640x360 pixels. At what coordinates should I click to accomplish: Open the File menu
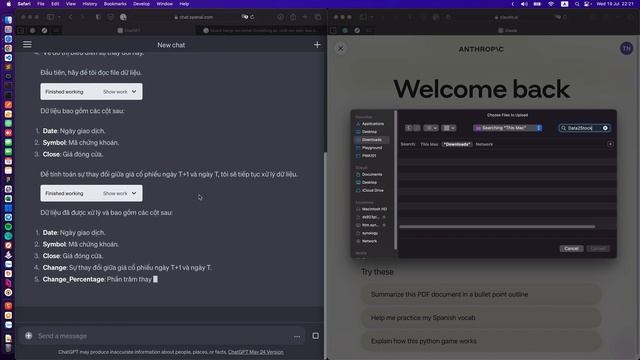41,4
